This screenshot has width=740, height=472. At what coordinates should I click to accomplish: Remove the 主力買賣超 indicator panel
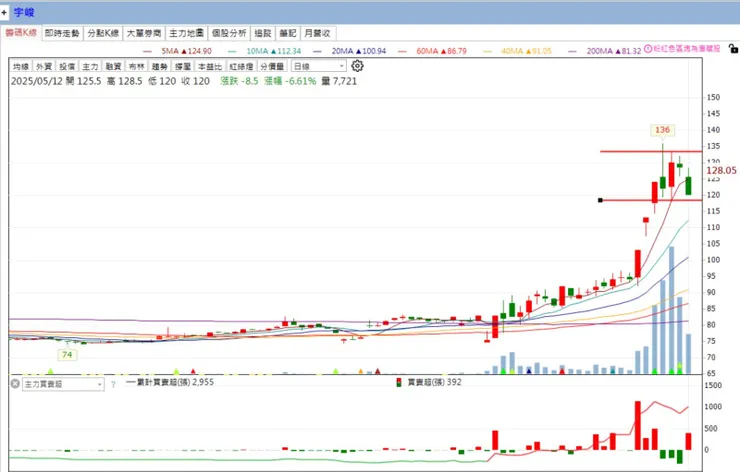[x=15, y=384]
